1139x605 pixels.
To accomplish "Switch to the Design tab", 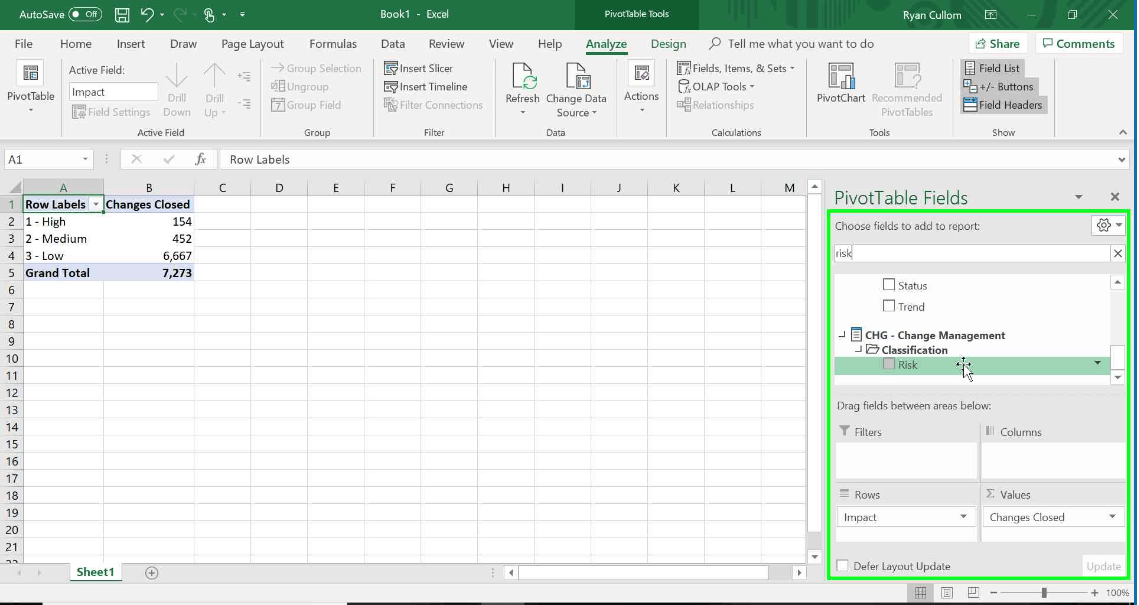I will [x=668, y=44].
